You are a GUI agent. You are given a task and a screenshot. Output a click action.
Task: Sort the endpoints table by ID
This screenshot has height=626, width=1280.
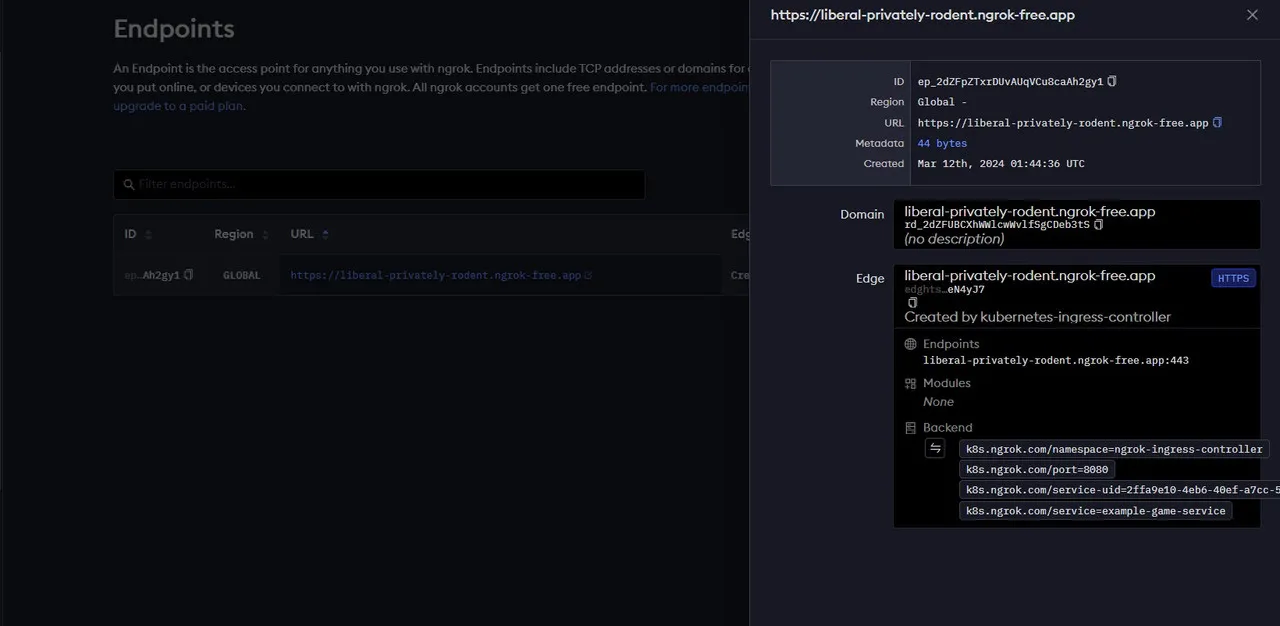pyautogui.click(x=138, y=234)
